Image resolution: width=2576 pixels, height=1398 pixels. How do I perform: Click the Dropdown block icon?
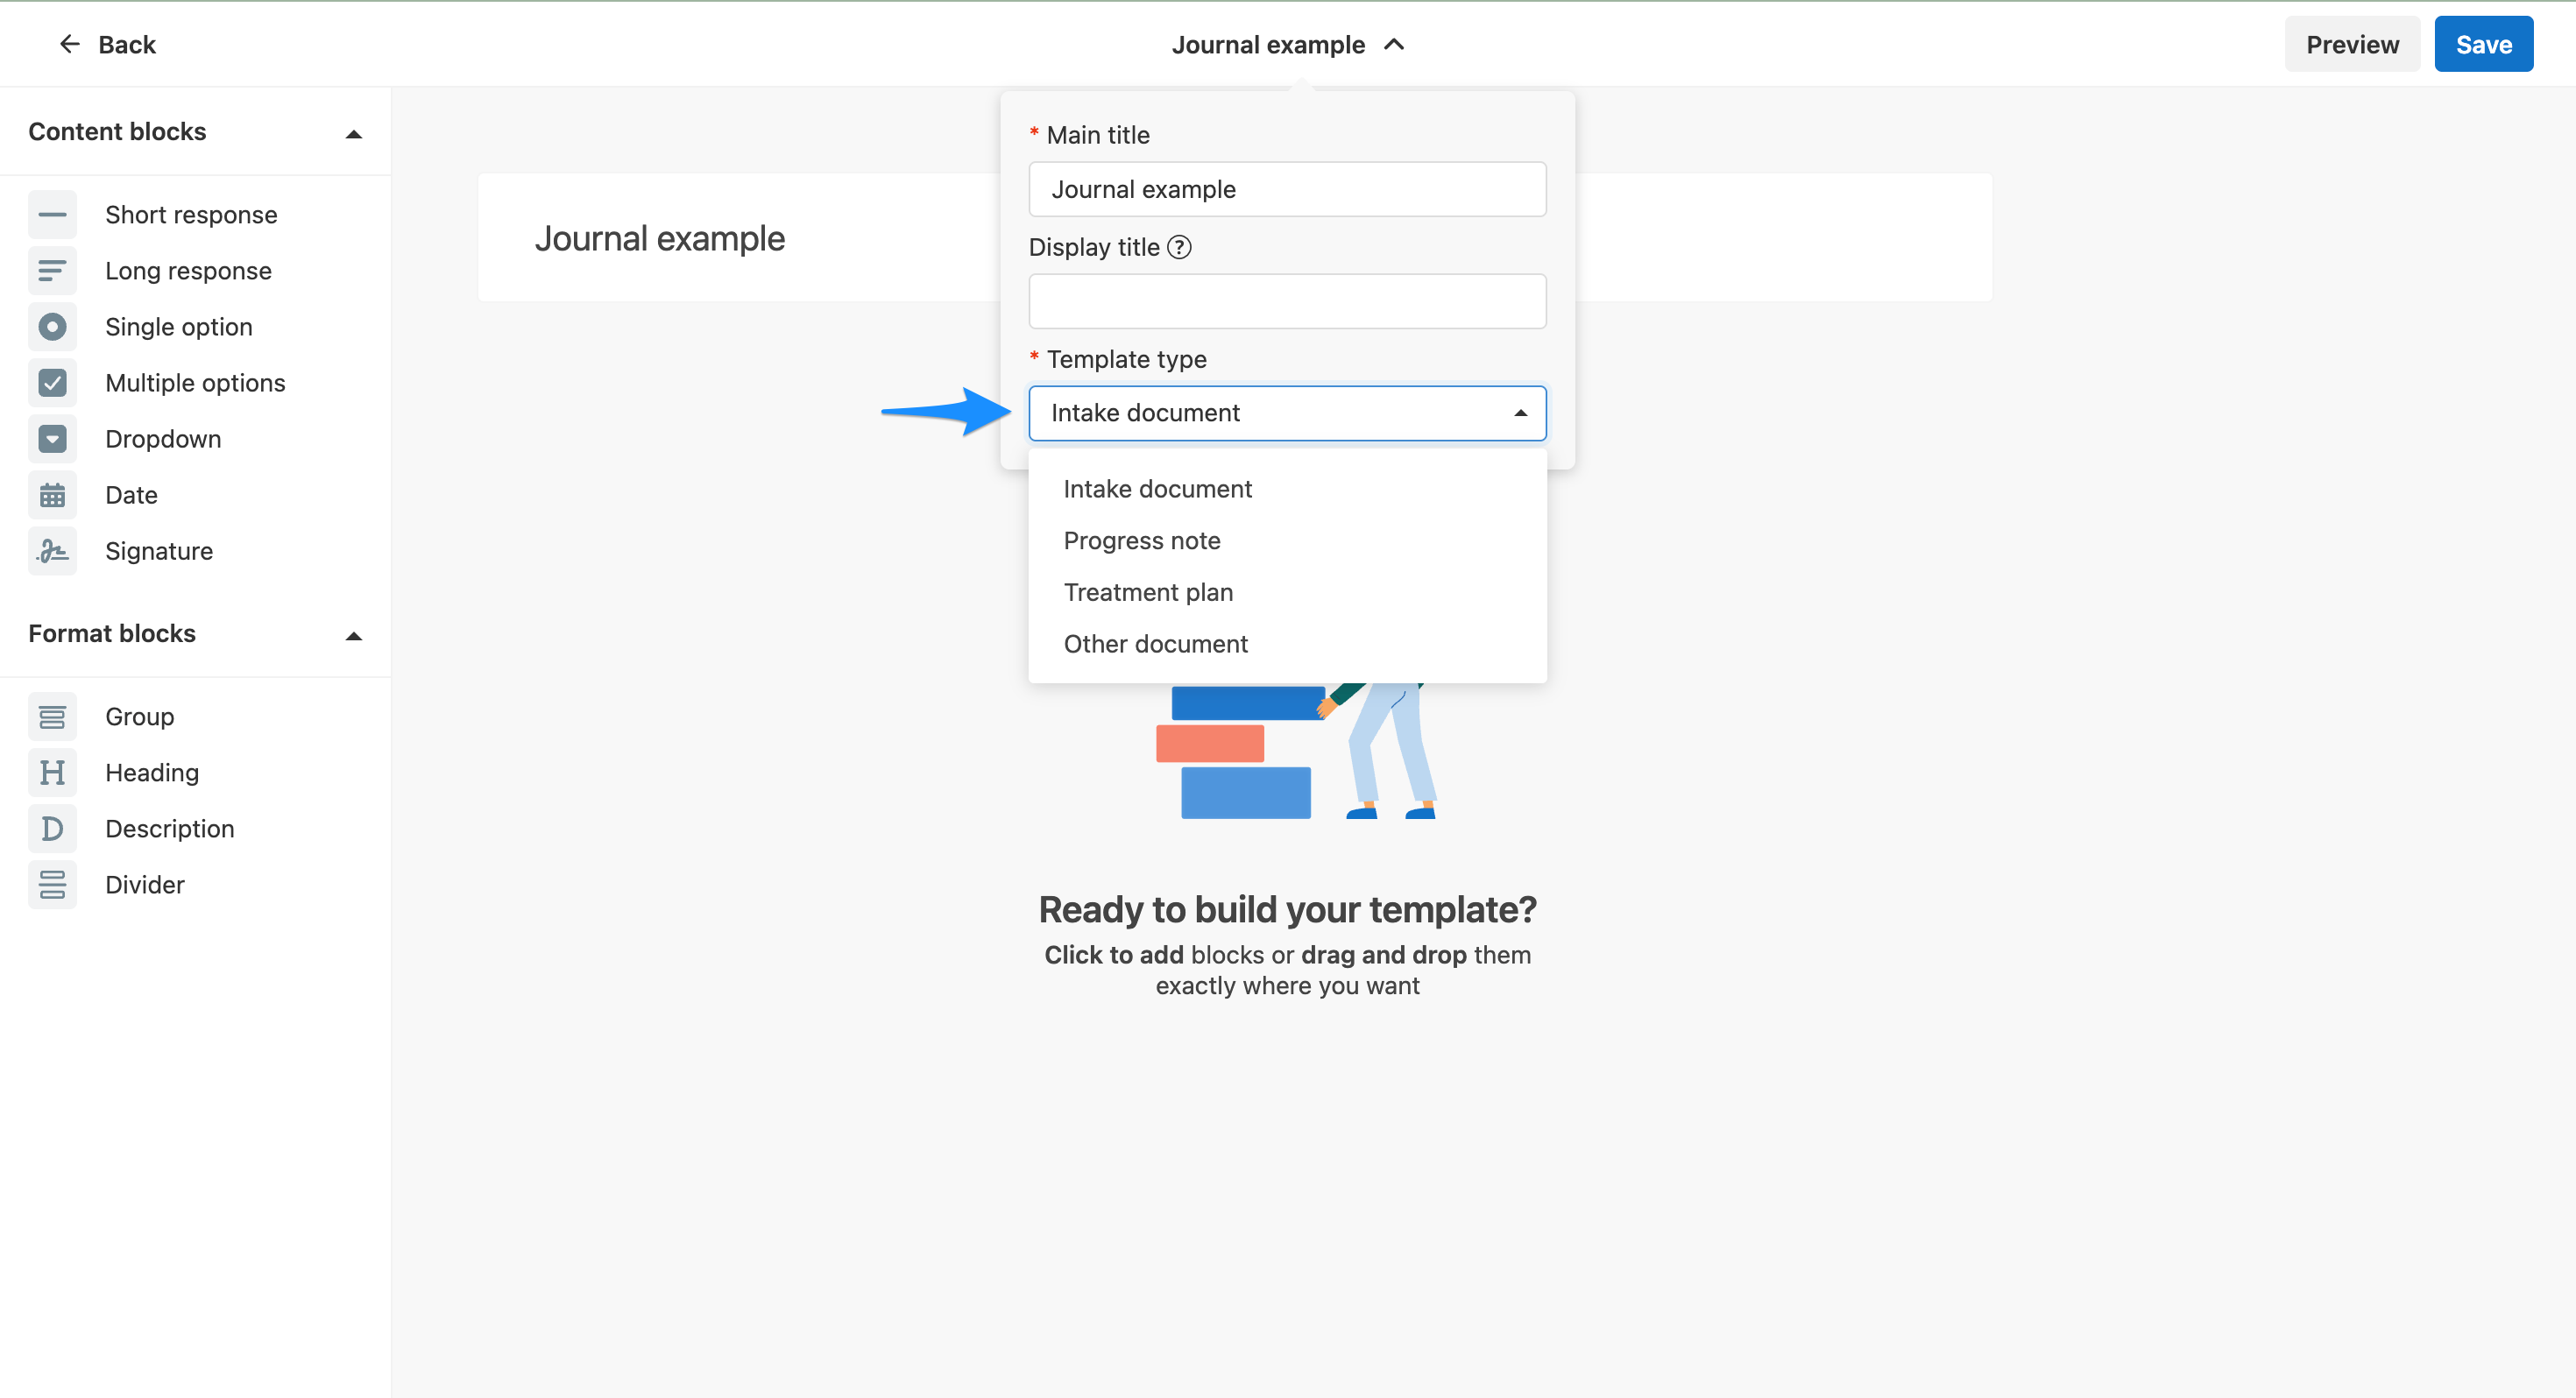tap(52, 439)
